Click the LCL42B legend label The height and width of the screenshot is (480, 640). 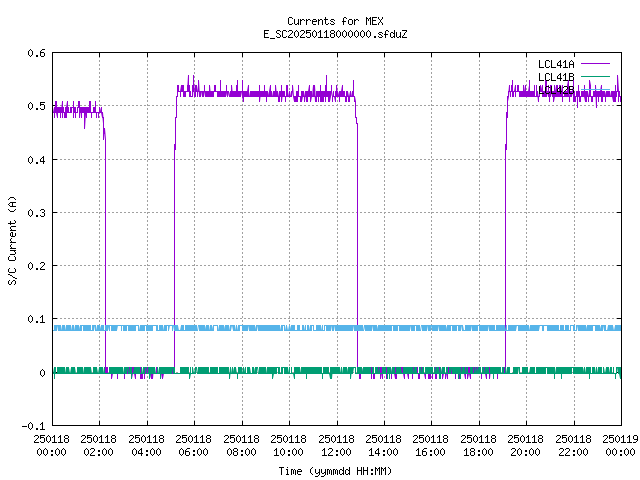point(556,90)
